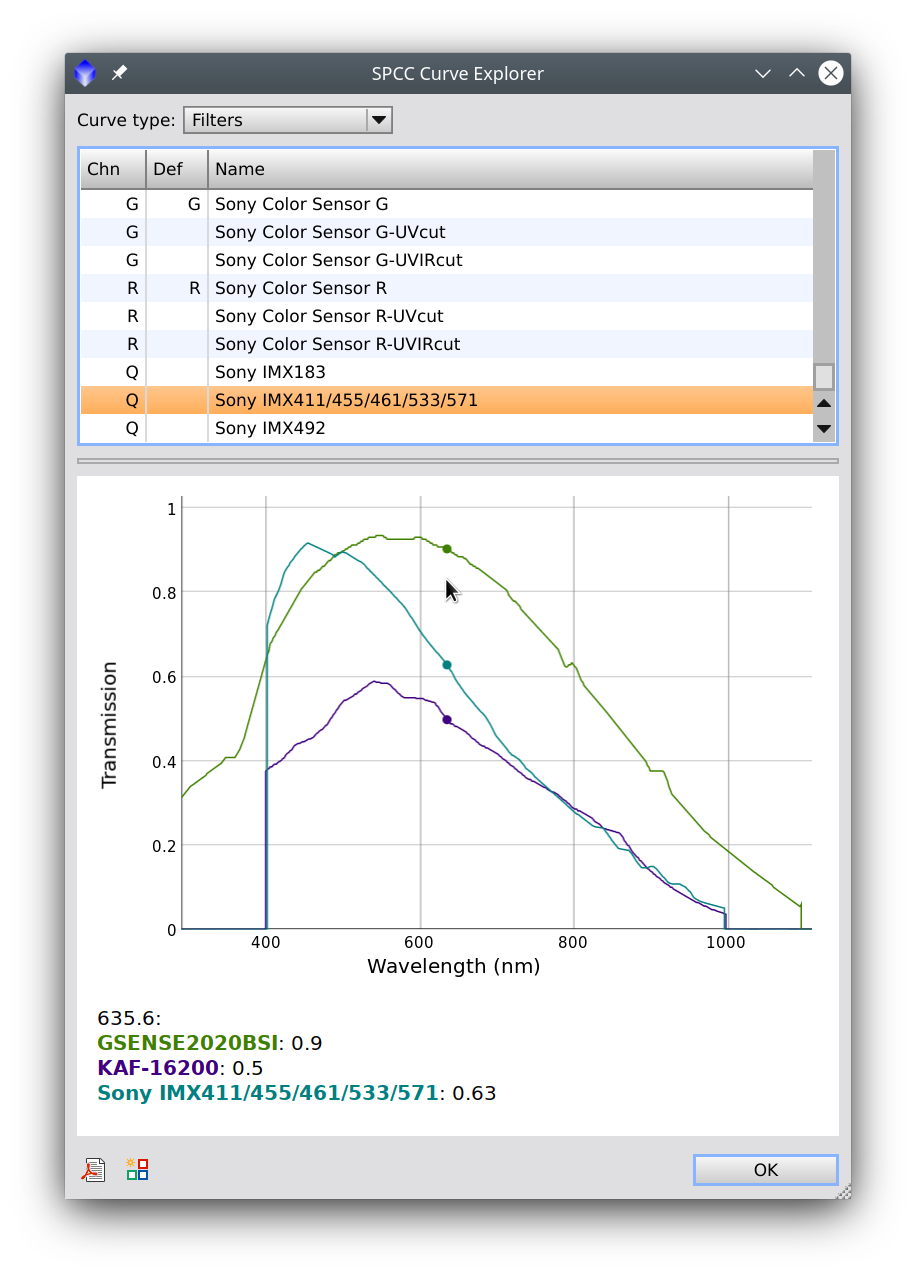Screen dimensions: 916x1276
Task: Select Sony Color Sensor G-UVIRcut row
Action: [447, 260]
